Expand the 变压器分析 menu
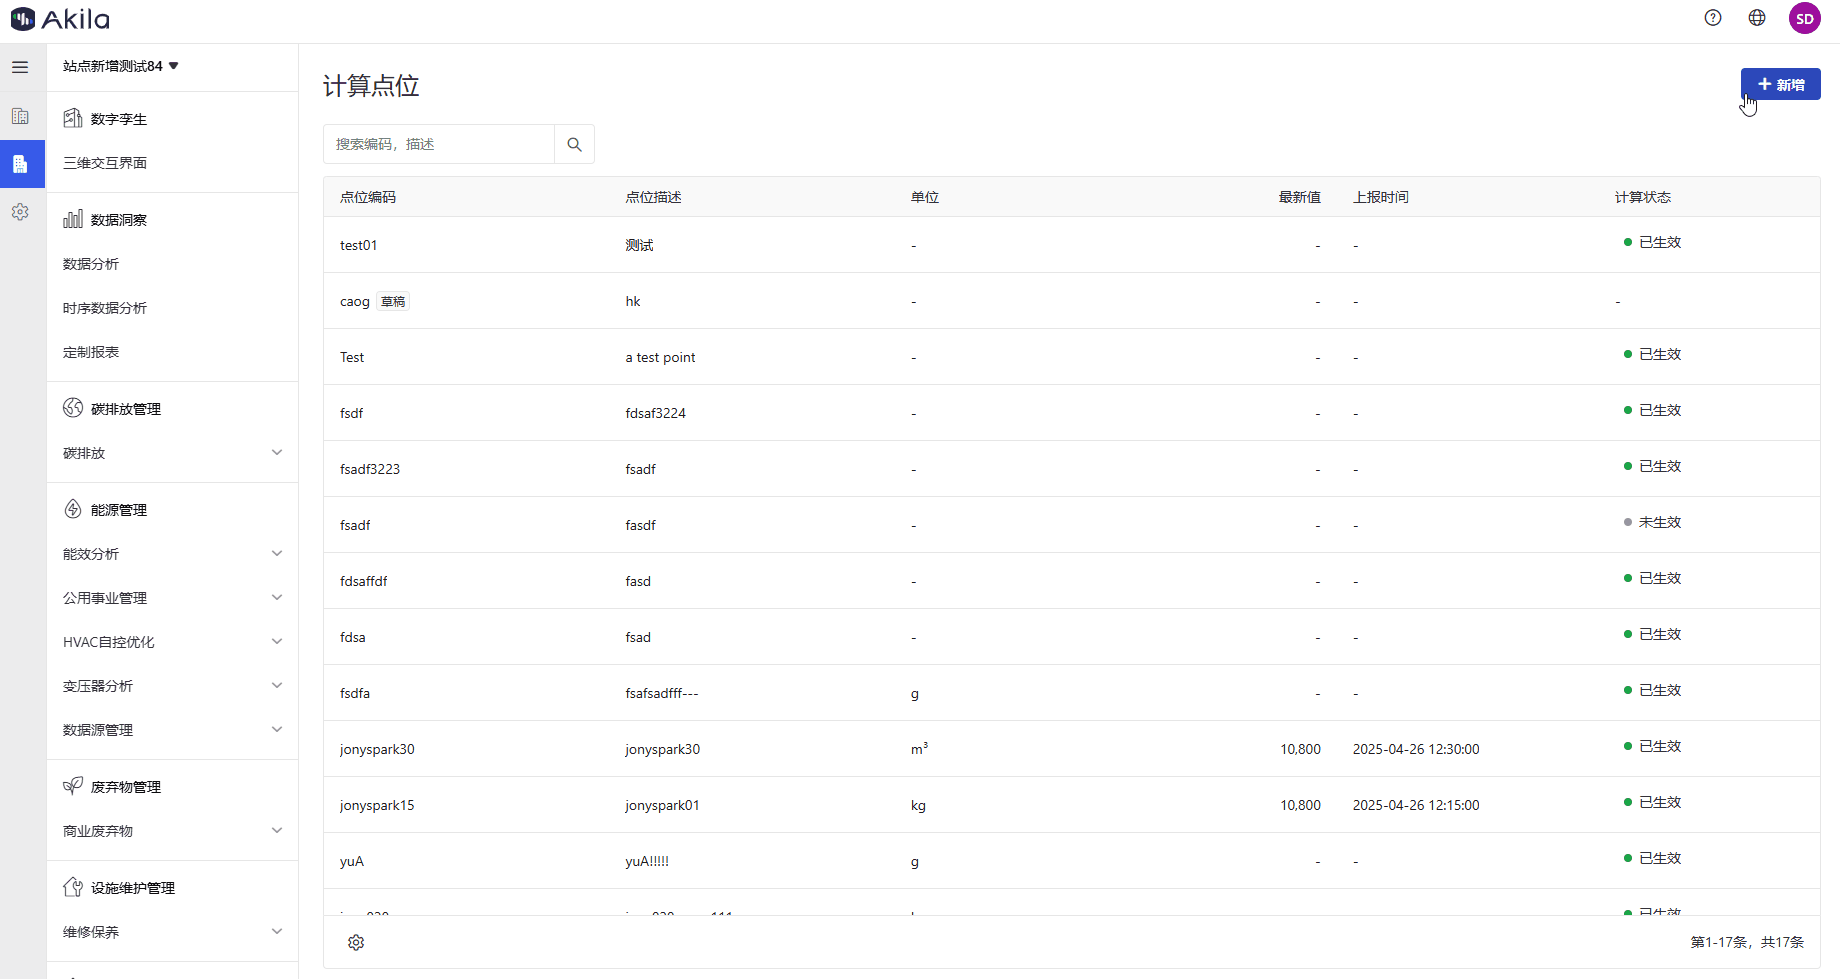The image size is (1840, 979). [172, 686]
